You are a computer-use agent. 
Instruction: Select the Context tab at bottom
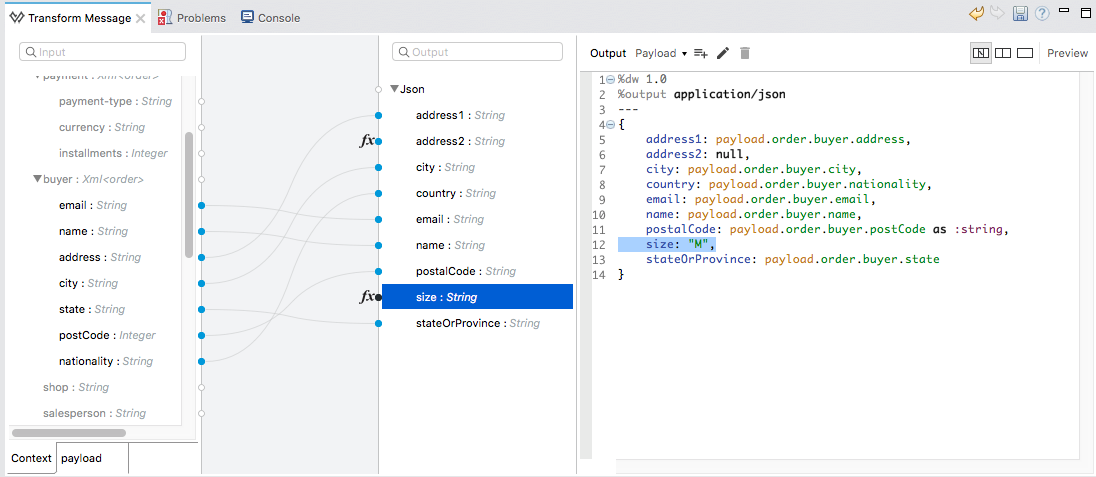(31, 458)
